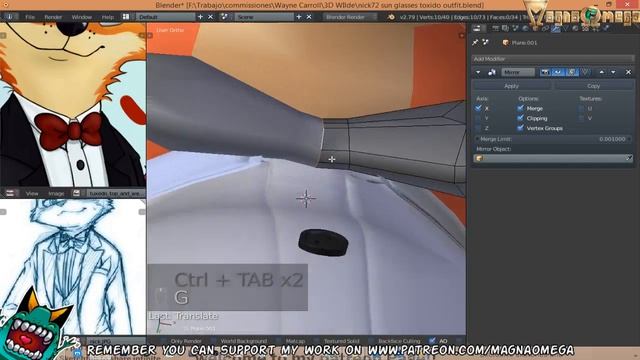This screenshot has height=360, width=640.
Task: Click the Mirror modifier type icon
Action: [492, 72]
